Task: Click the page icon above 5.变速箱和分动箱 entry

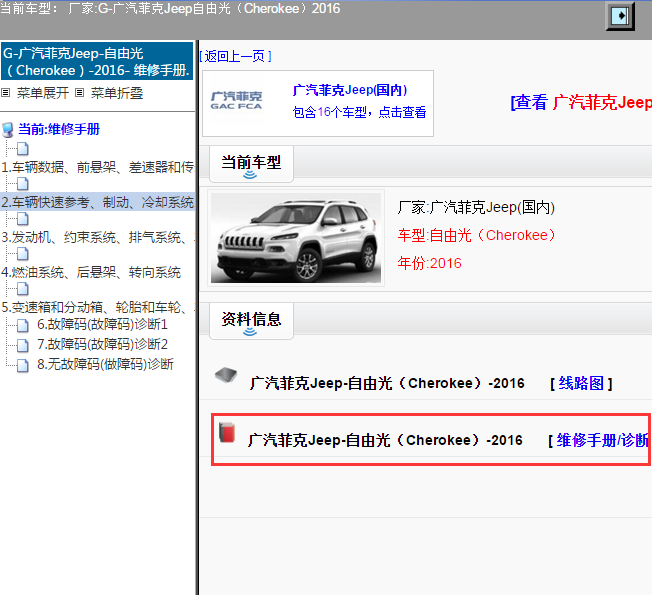Action: tap(22, 288)
